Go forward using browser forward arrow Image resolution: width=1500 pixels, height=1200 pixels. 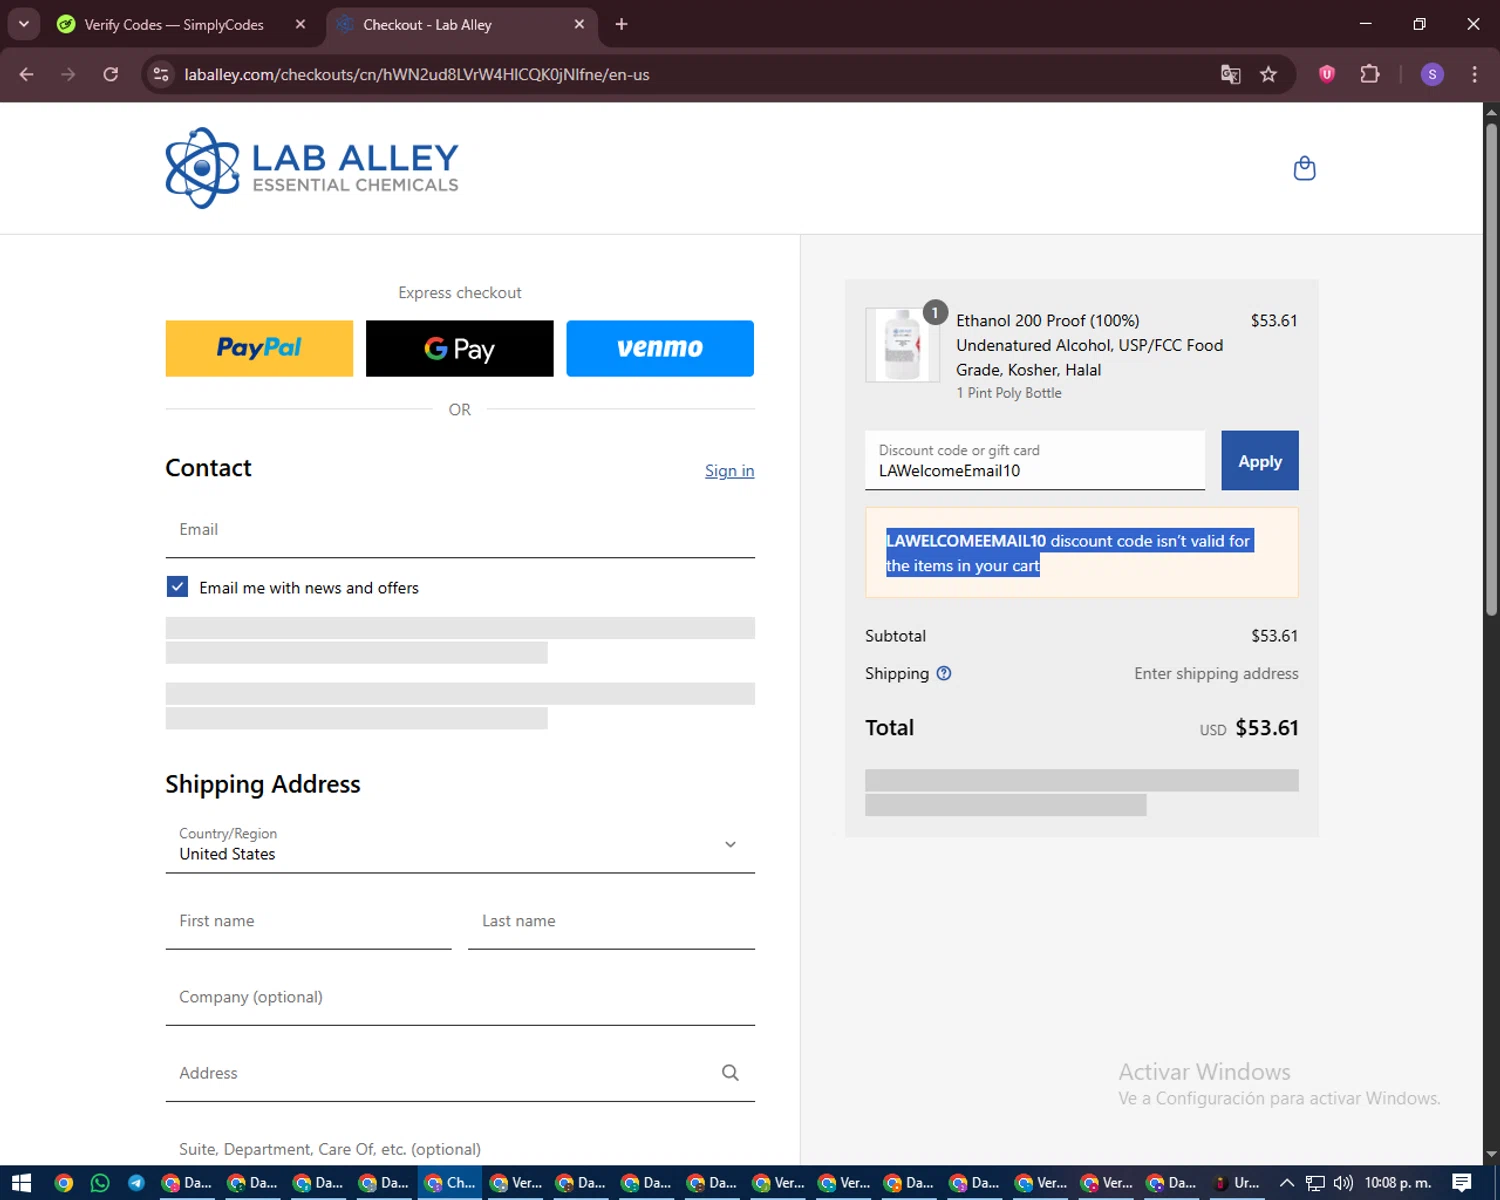coord(68,74)
